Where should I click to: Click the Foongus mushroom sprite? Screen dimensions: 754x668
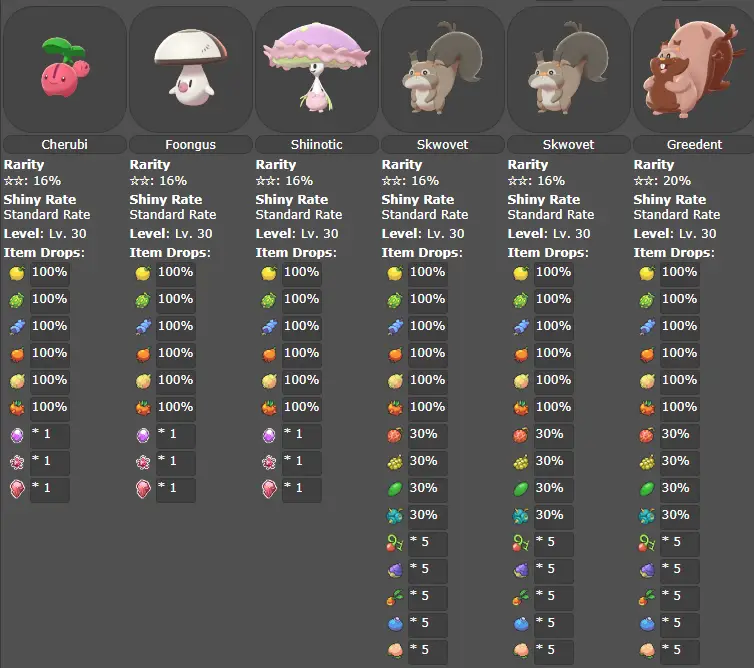pyautogui.click(x=190, y=69)
